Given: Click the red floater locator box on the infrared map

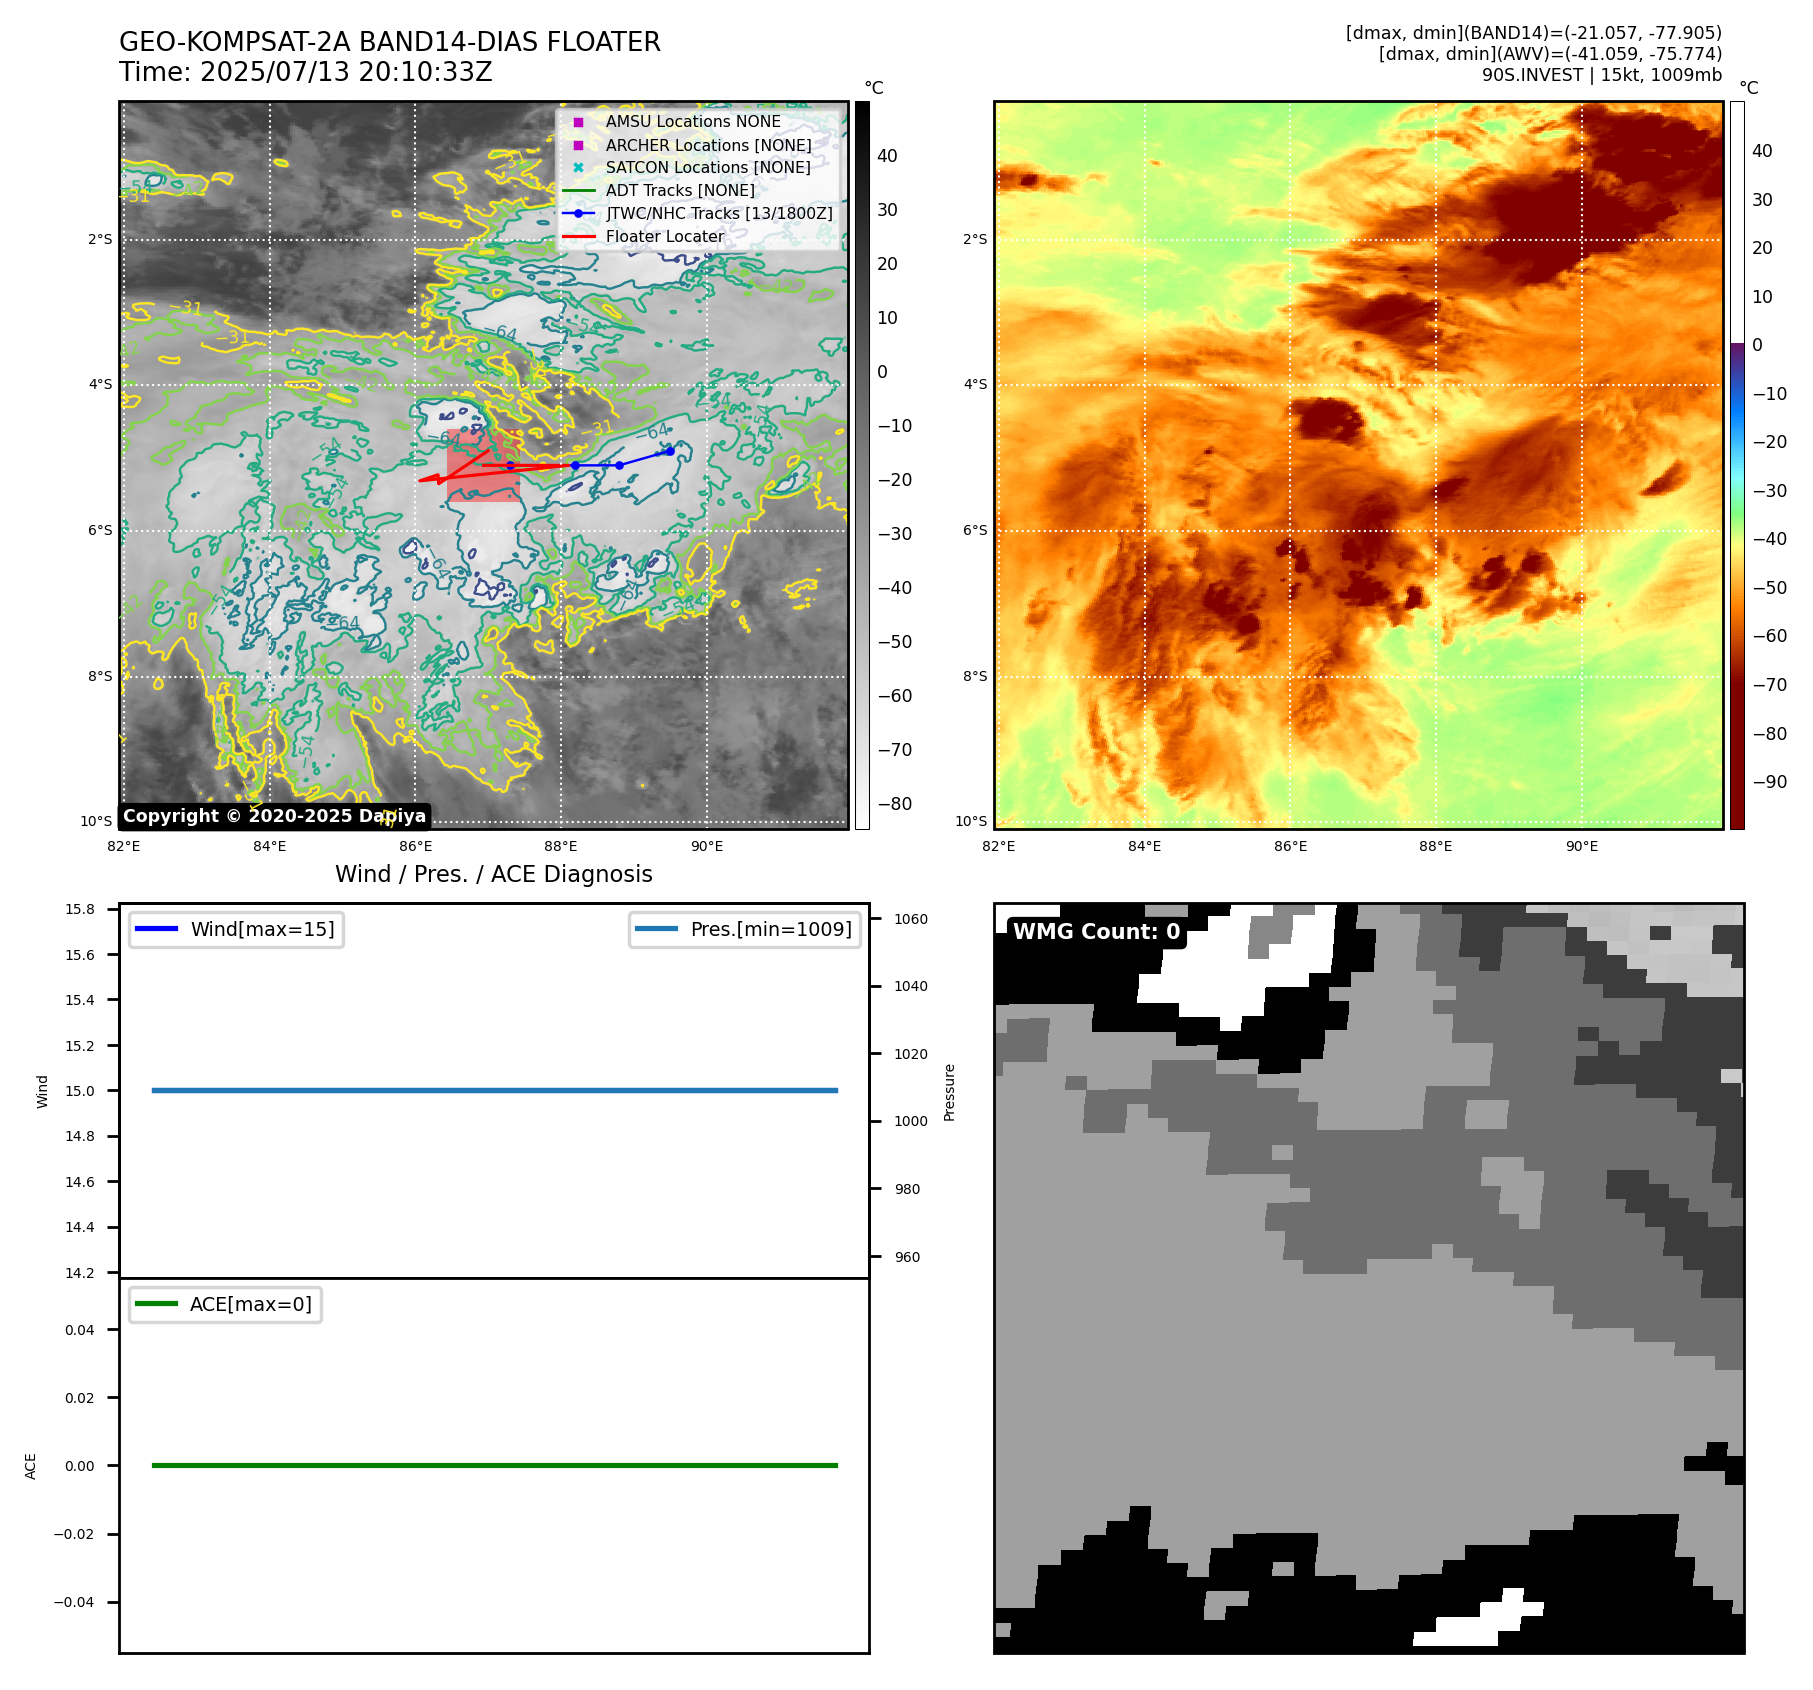Looking at the screenshot, I should click(x=483, y=465).
